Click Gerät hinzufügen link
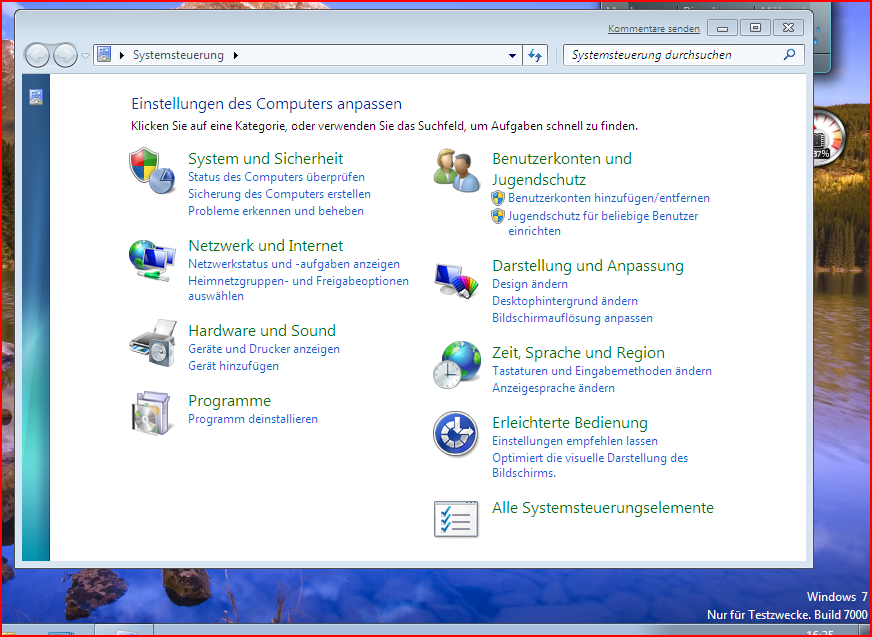Screen dimensions: 872x637 click(x=234, y=366)
